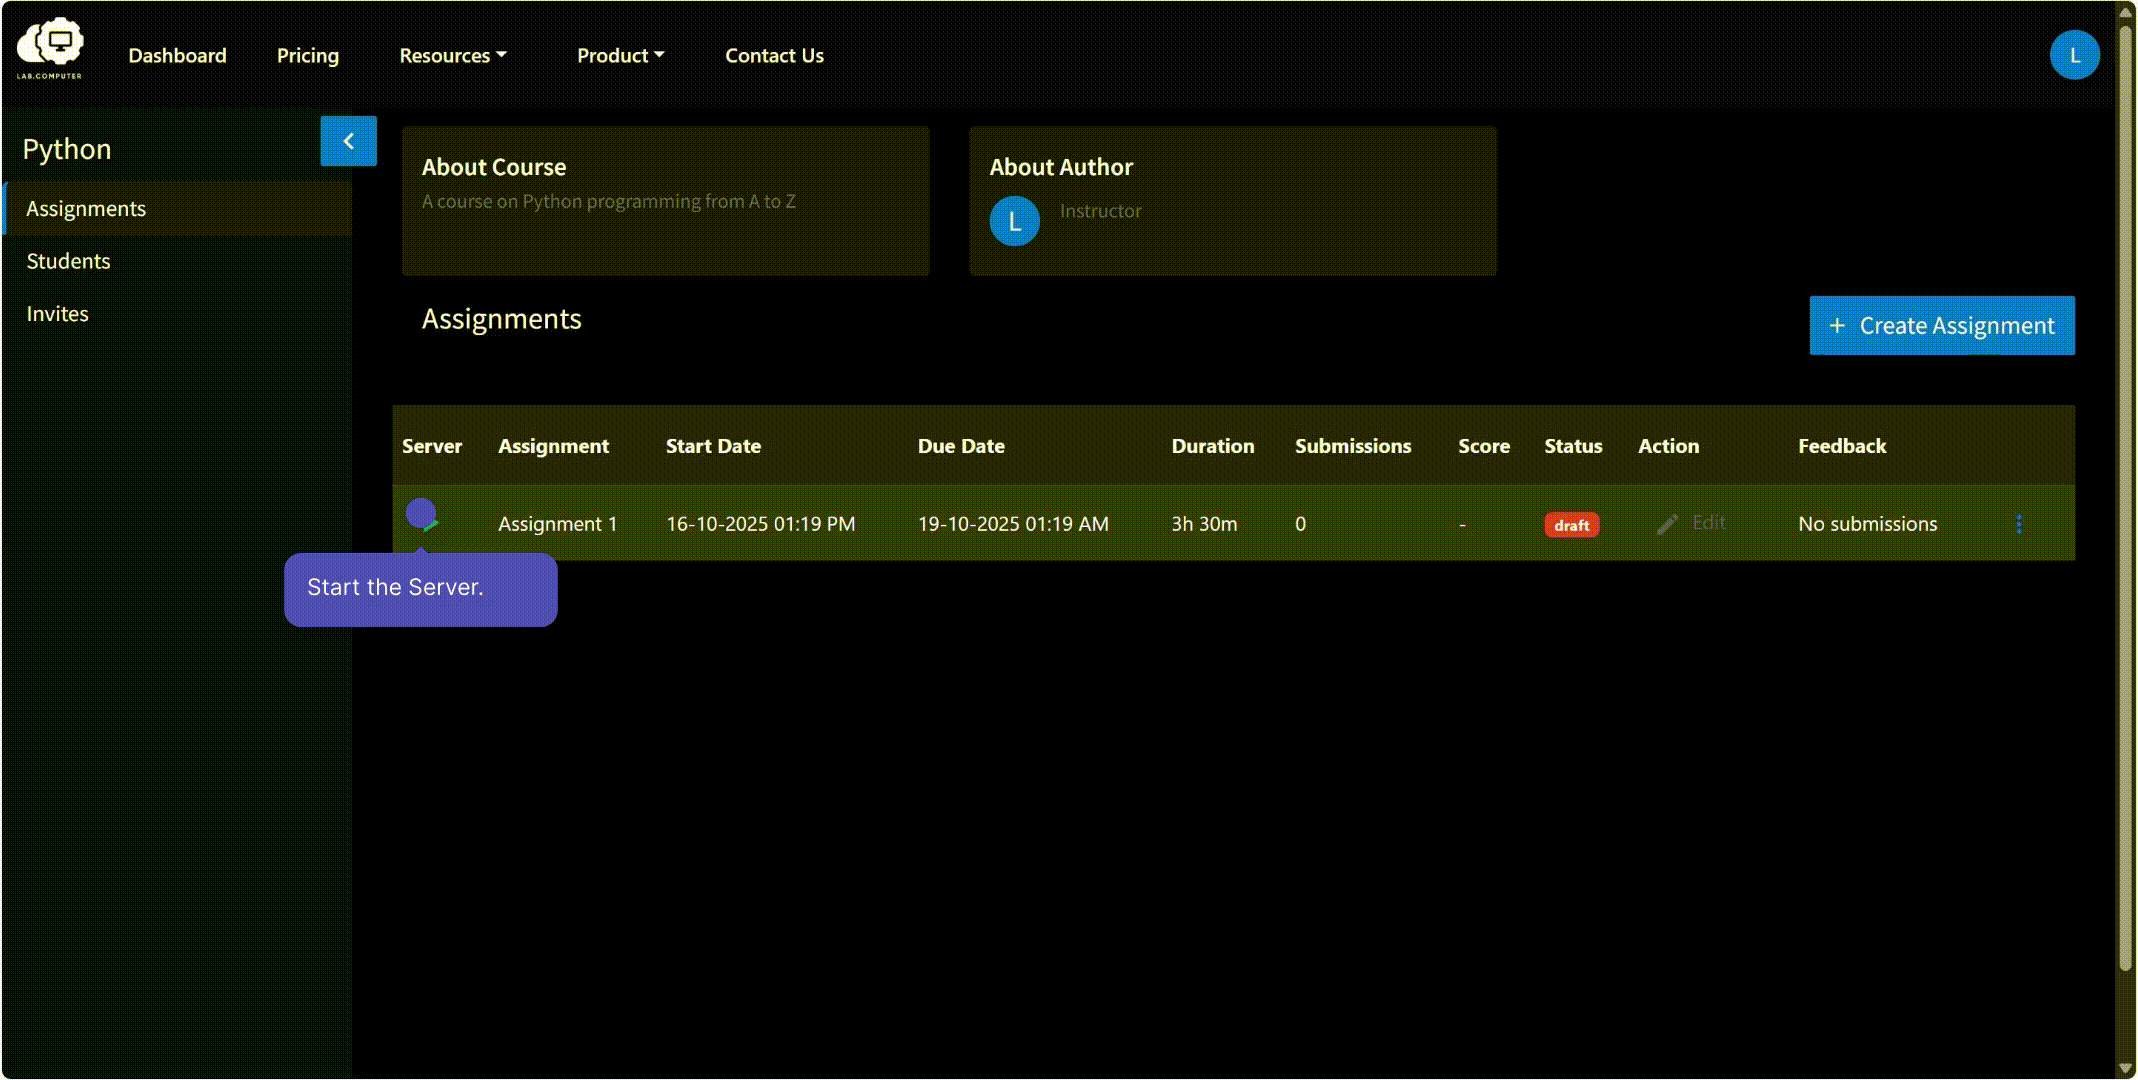Click the Duration column header
The image size is (2138, 1080).
pyautogui.click(x=1213, y=446)
